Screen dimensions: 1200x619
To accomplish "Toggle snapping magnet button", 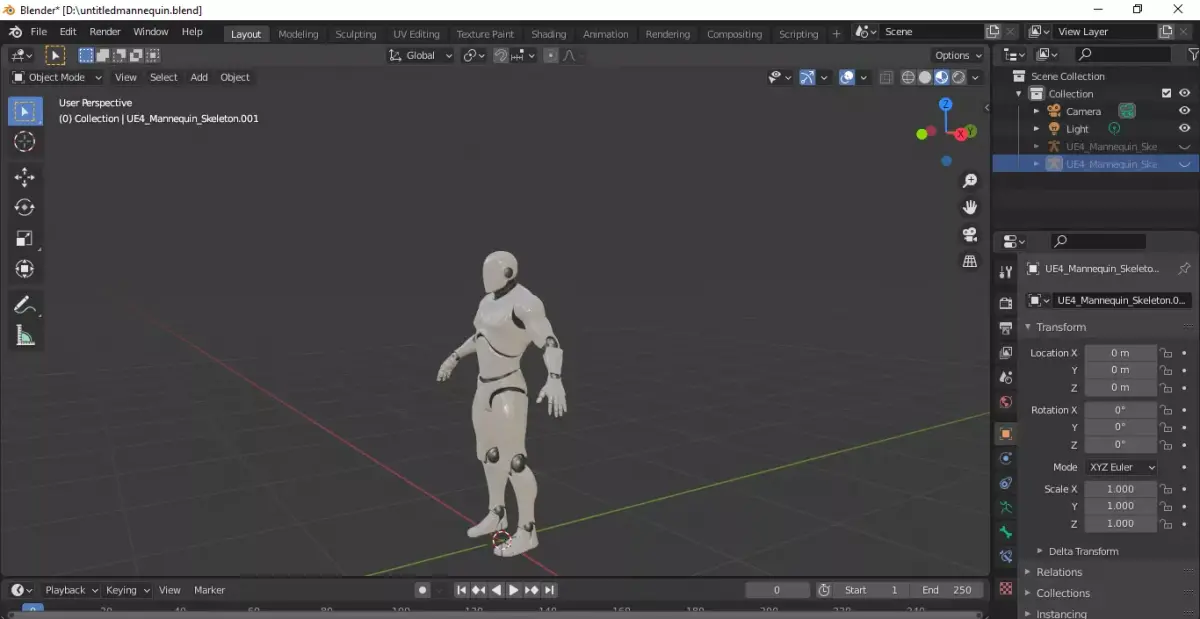I will point(501,56).
